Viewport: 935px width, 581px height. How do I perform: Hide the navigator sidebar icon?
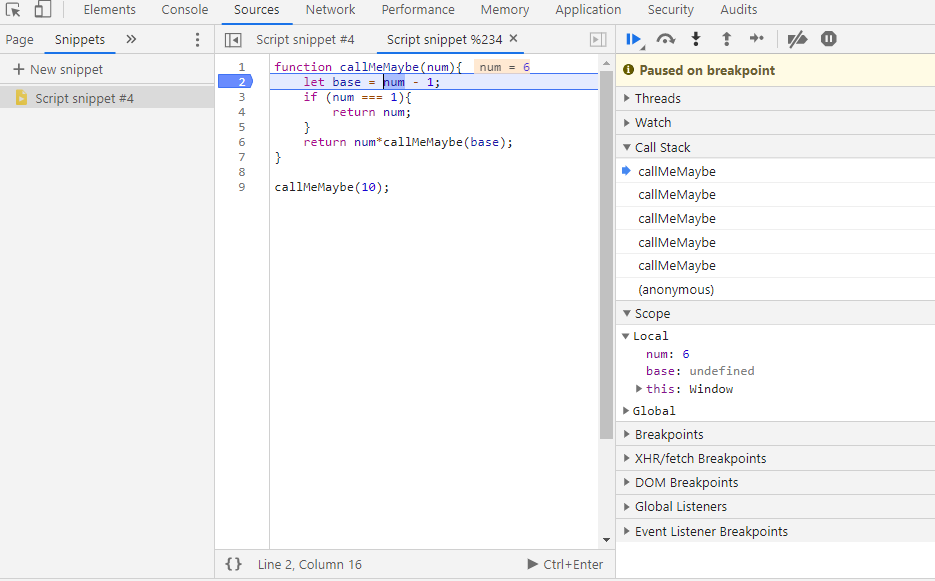(x=233, y=40)
